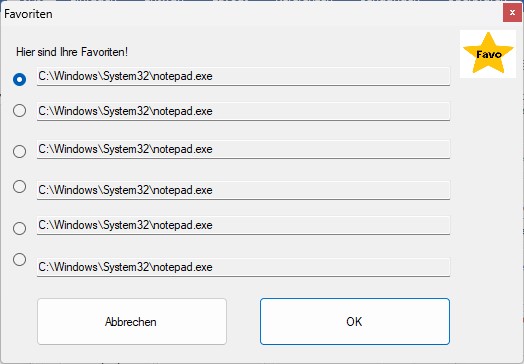Viewport: 524px width, 364px height.
Task: Confirm selection with the OK button
Action: pyautogui.click(x=355, y=322)
